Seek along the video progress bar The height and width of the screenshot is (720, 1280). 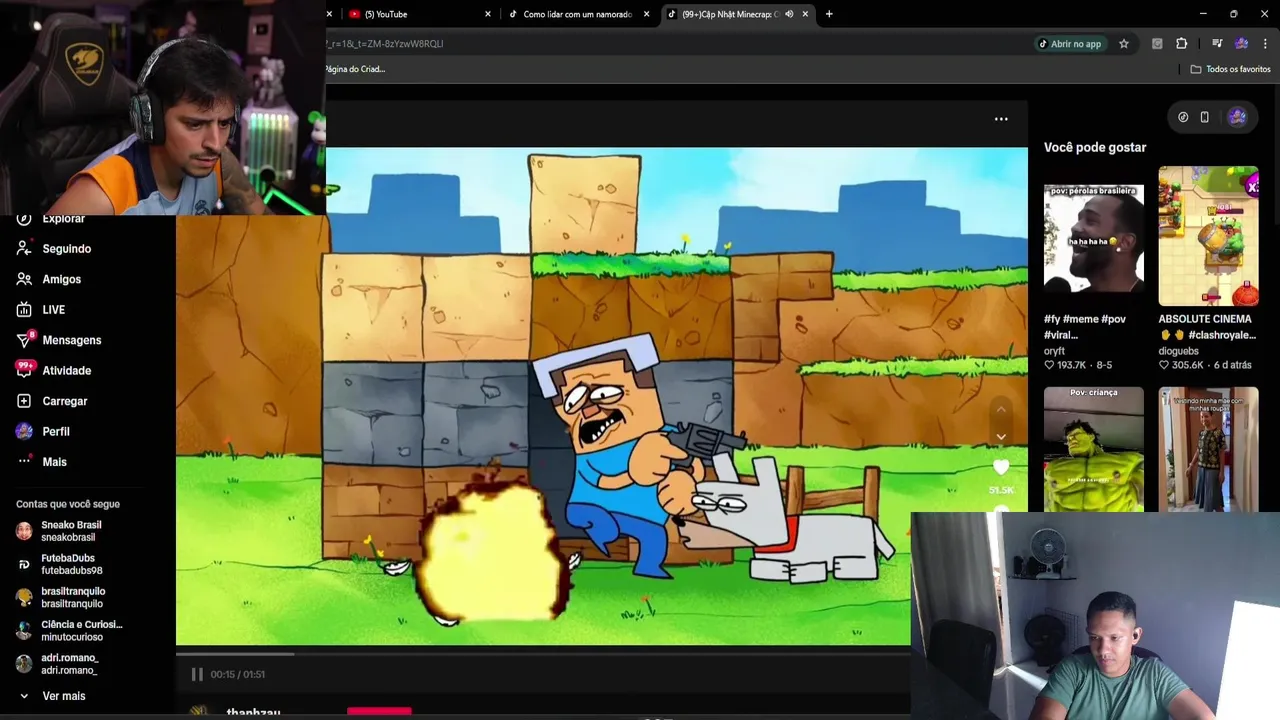543,654
